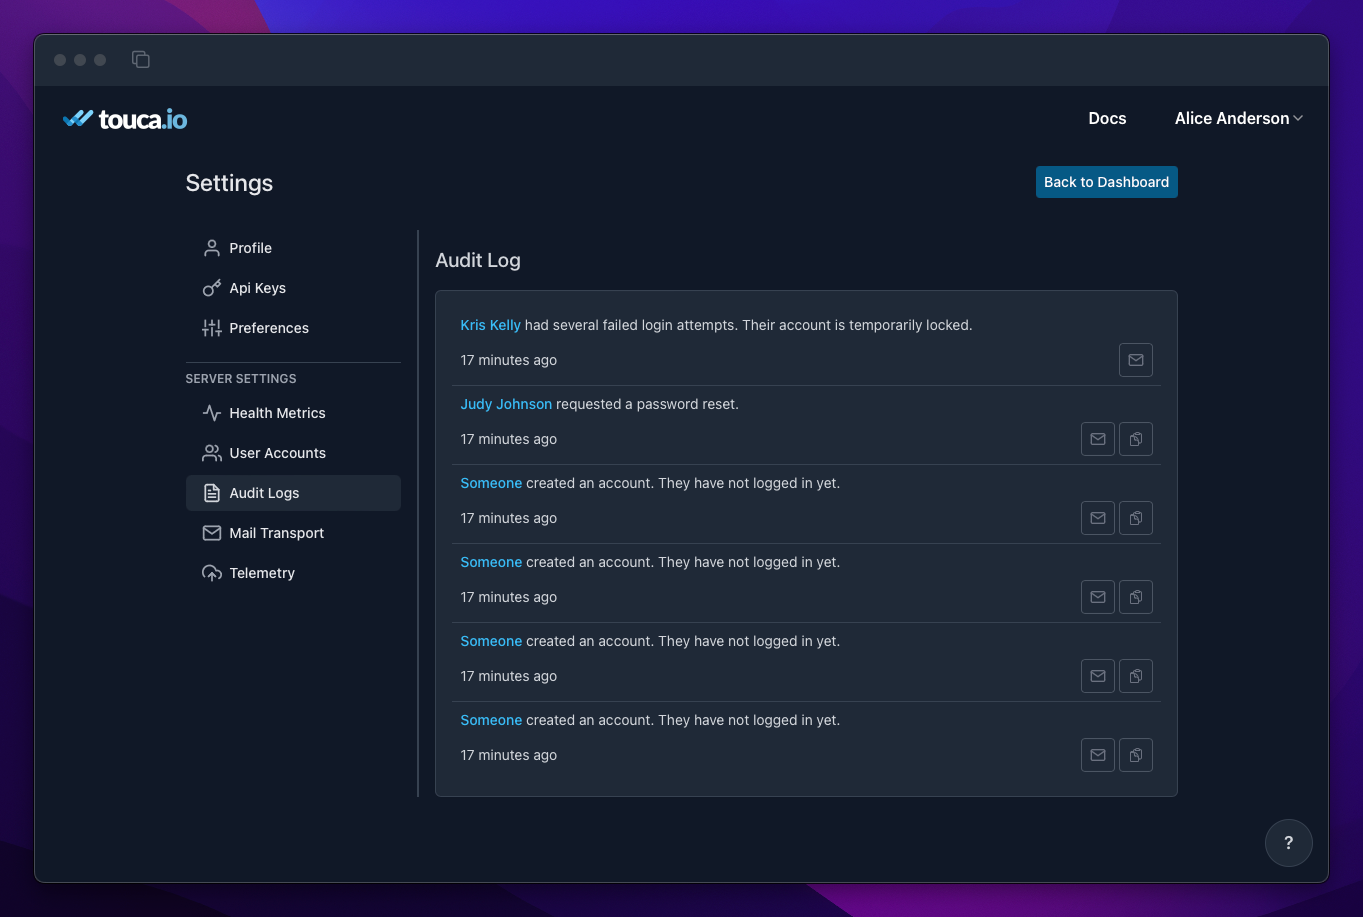Open the Judy Johnson user link
This screenshot has width=1363, height=917.
click(x=506, y=404)
